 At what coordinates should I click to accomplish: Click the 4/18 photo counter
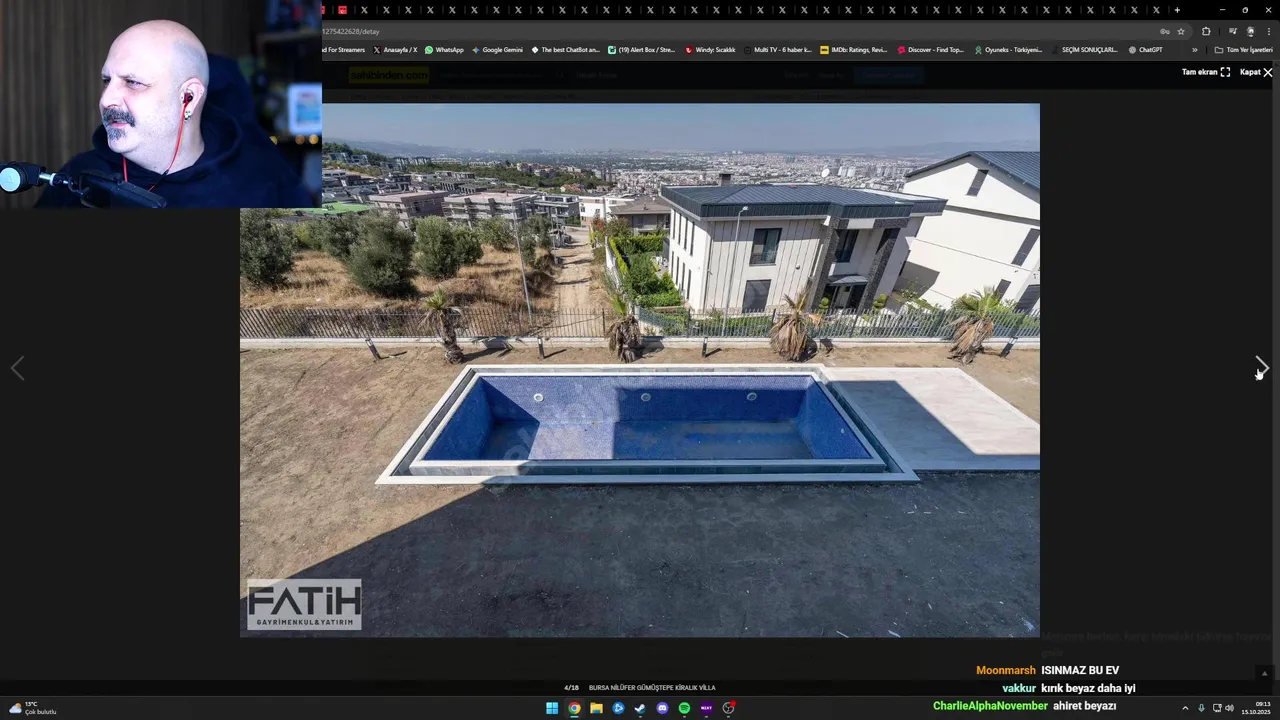coord(571,688)
